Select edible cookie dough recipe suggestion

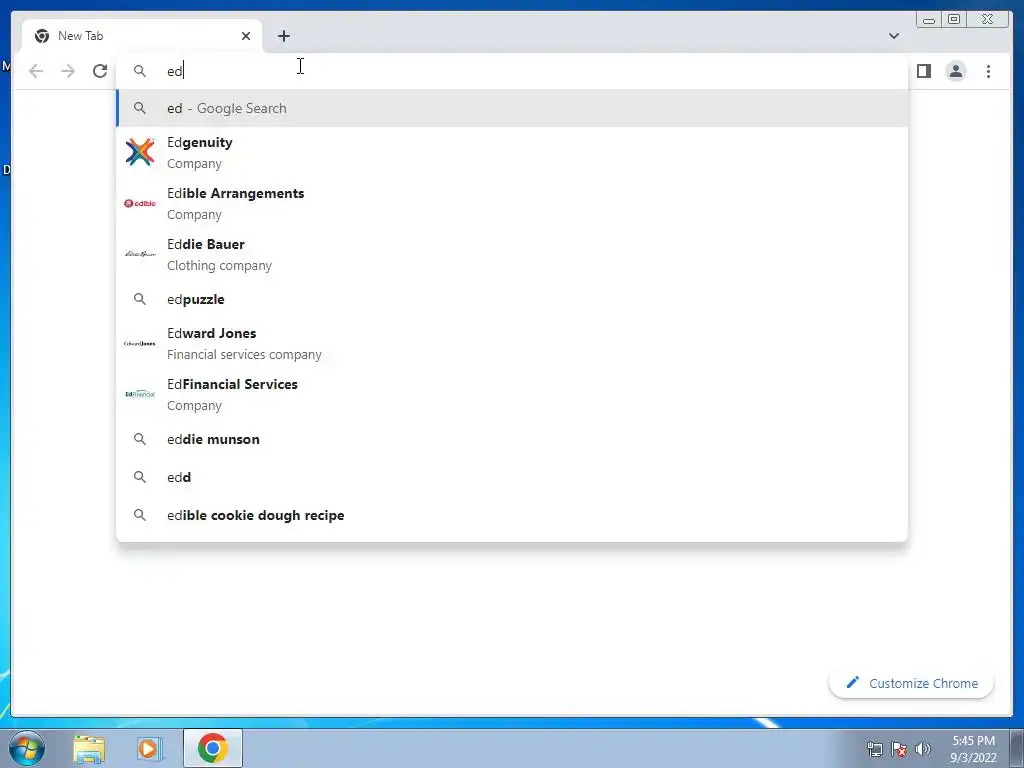[x=512, y=515]
